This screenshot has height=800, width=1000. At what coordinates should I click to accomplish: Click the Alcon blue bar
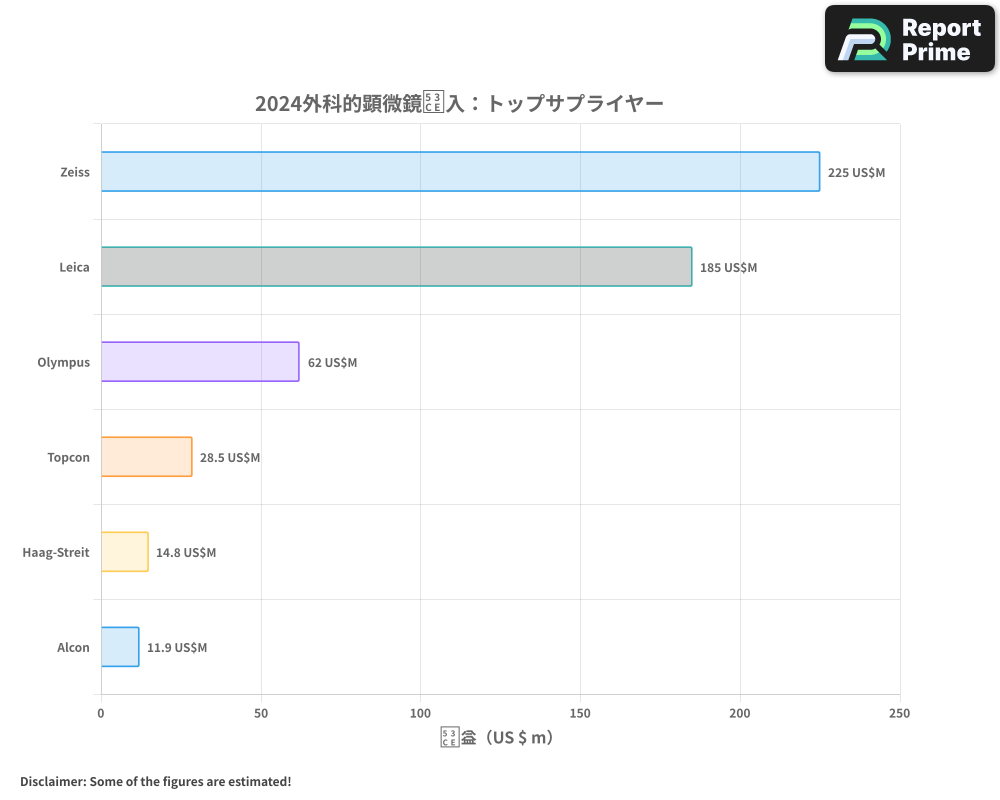(119, 647)
